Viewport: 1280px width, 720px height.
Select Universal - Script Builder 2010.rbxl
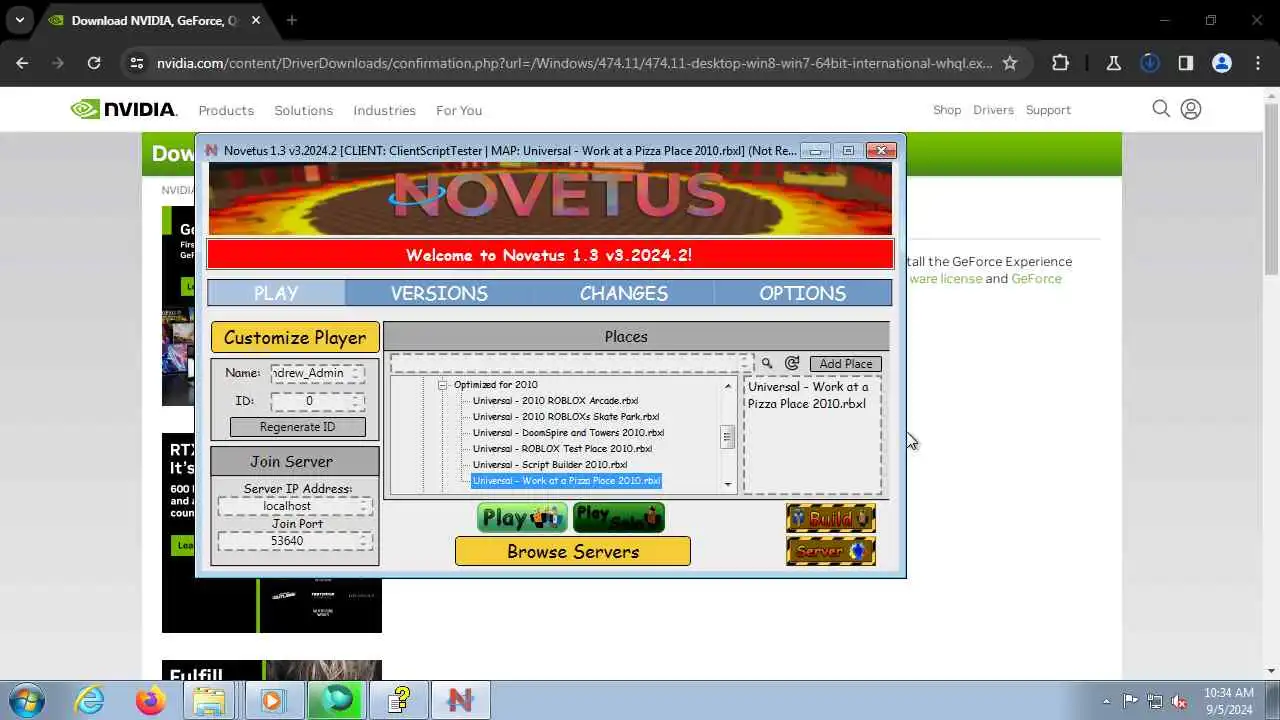(550, 465)
